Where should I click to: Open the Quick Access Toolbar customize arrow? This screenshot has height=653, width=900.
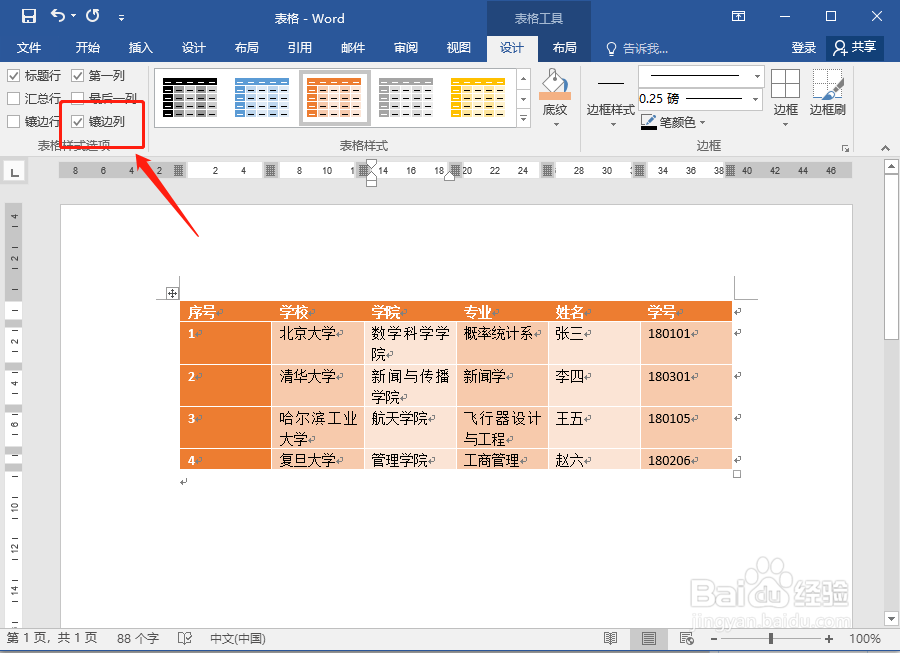coord(121,18)
